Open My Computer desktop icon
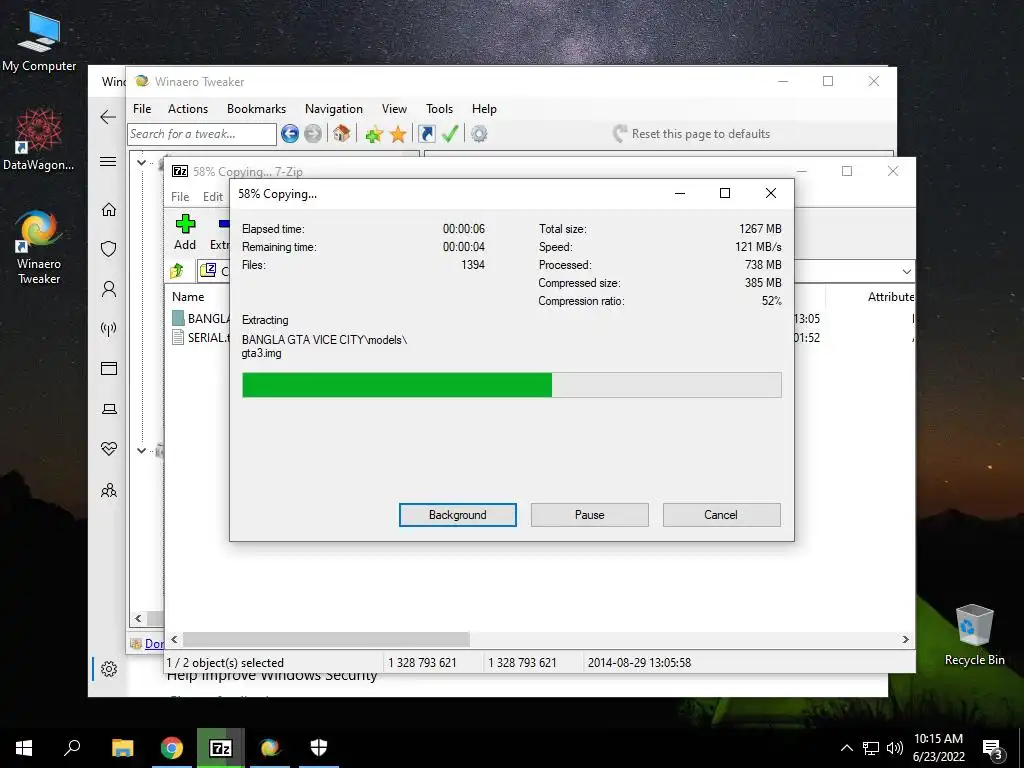The height and width of the screenshot is (768, 1024). click(39, 40)
